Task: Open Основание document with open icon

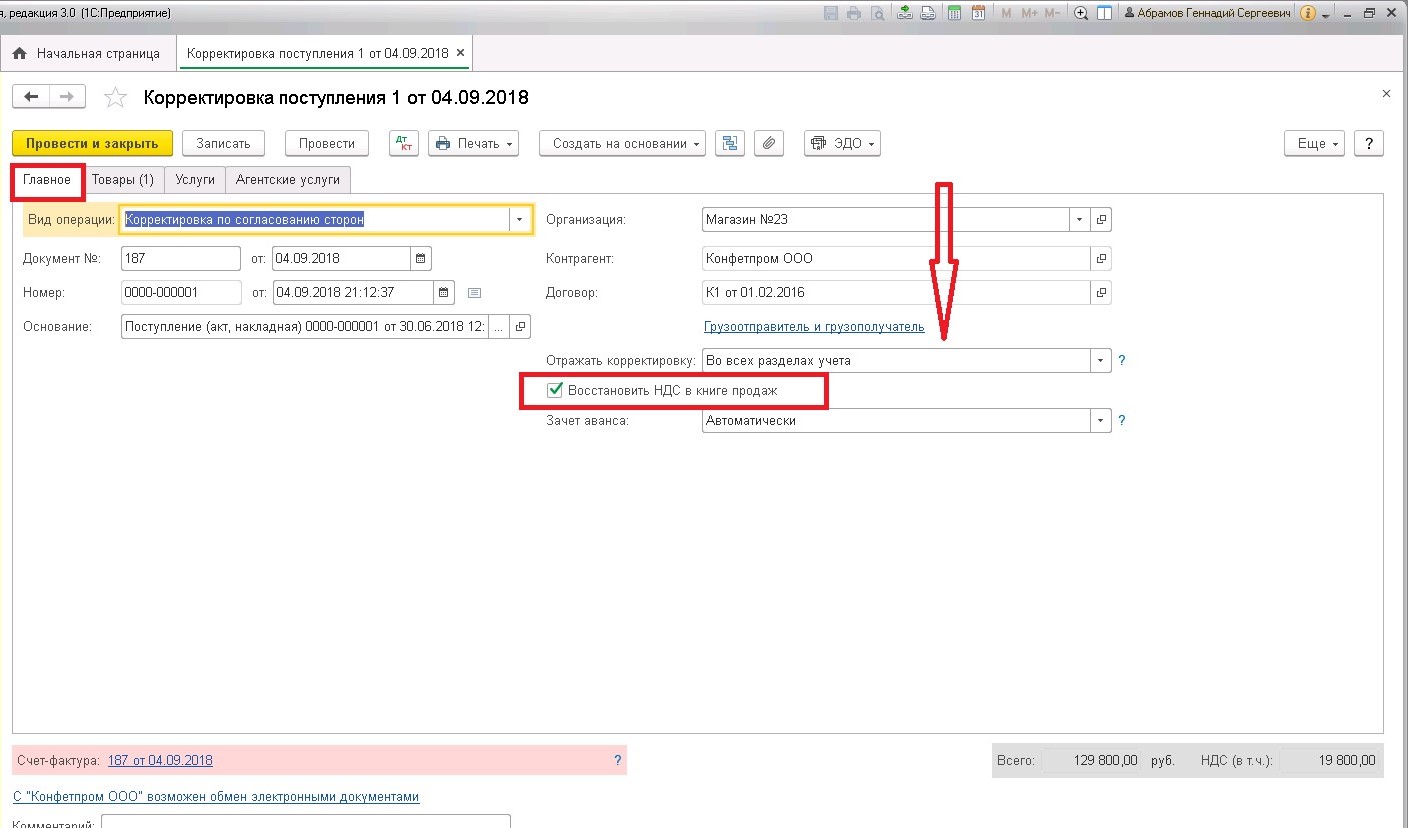Action: pos(520,326)
